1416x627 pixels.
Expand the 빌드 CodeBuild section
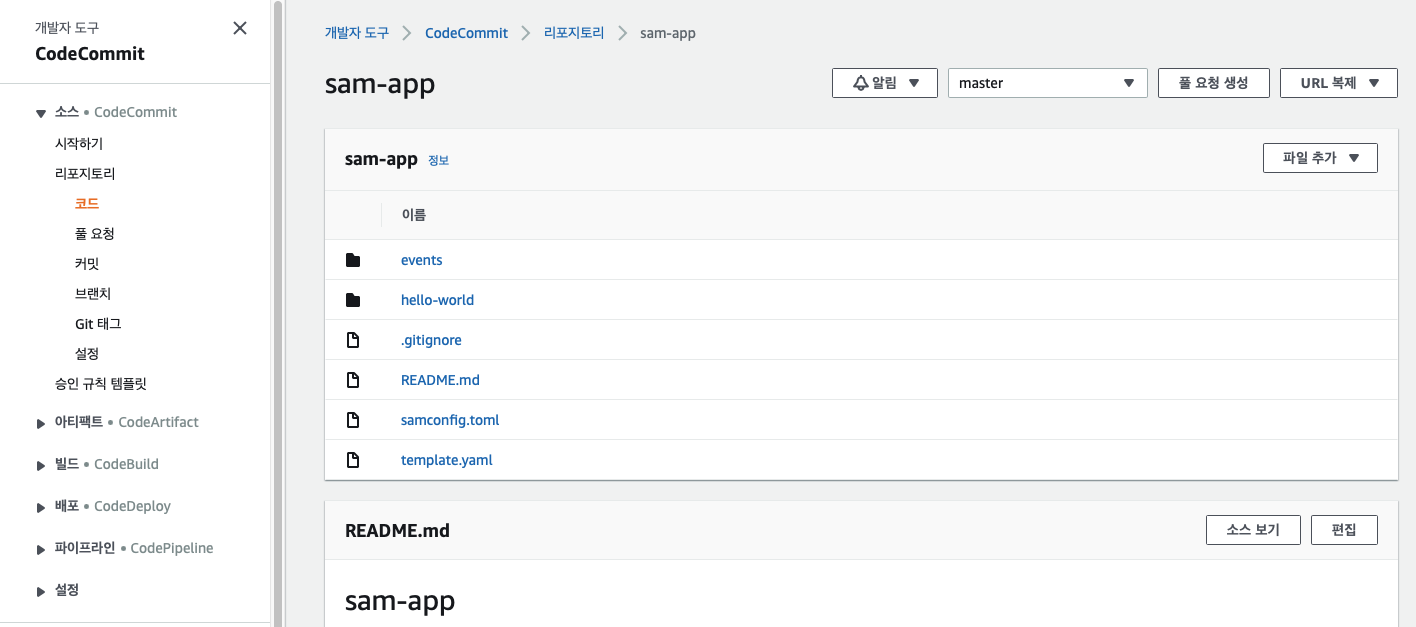click(41, 465)
